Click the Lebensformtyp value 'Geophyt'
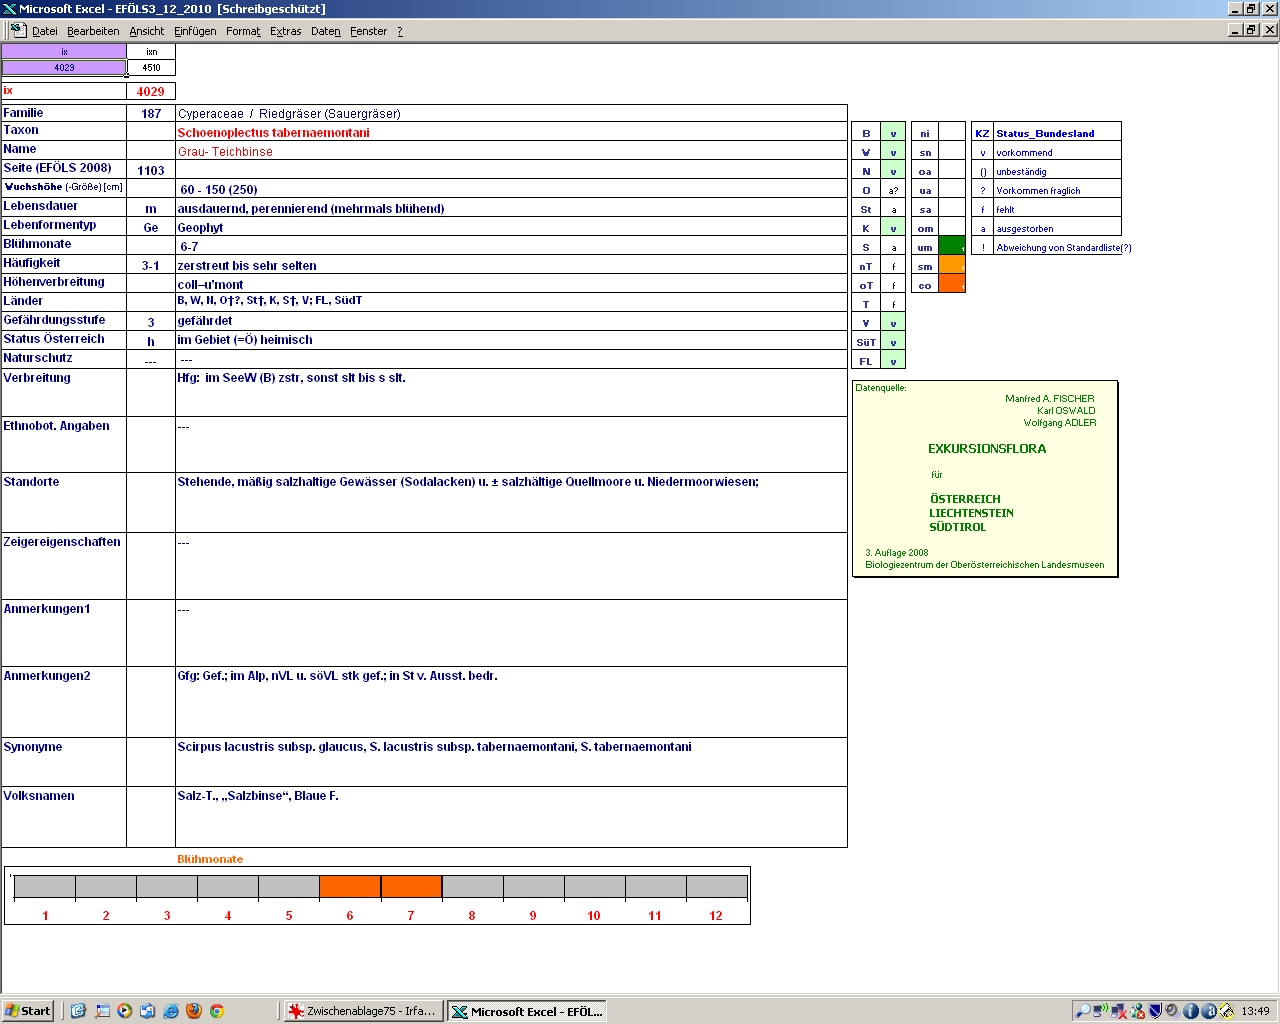 (x=200, y=227)
